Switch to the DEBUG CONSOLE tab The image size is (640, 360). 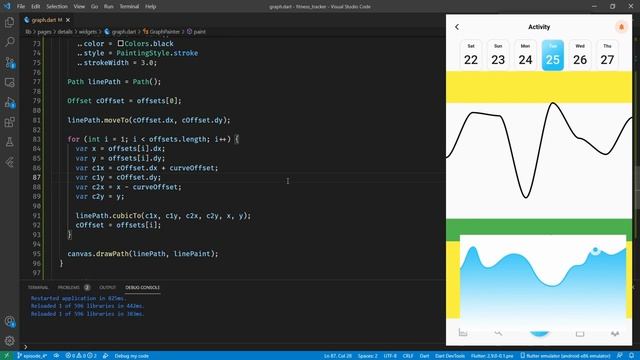(x=142, y=288)
